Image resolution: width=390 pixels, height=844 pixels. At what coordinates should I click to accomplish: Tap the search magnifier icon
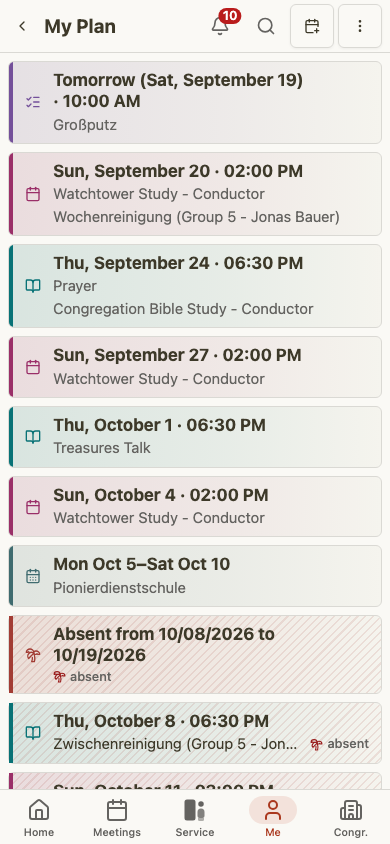(266, 26)
